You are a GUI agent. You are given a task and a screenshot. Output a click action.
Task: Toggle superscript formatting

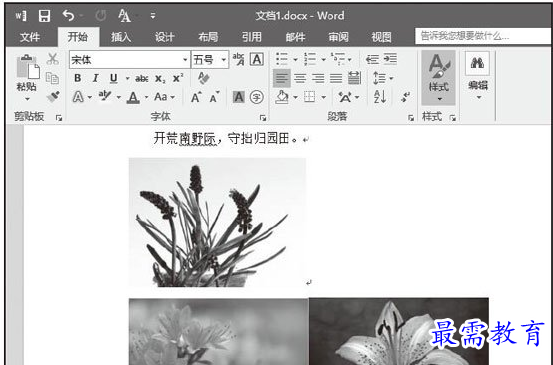point(178,78)
